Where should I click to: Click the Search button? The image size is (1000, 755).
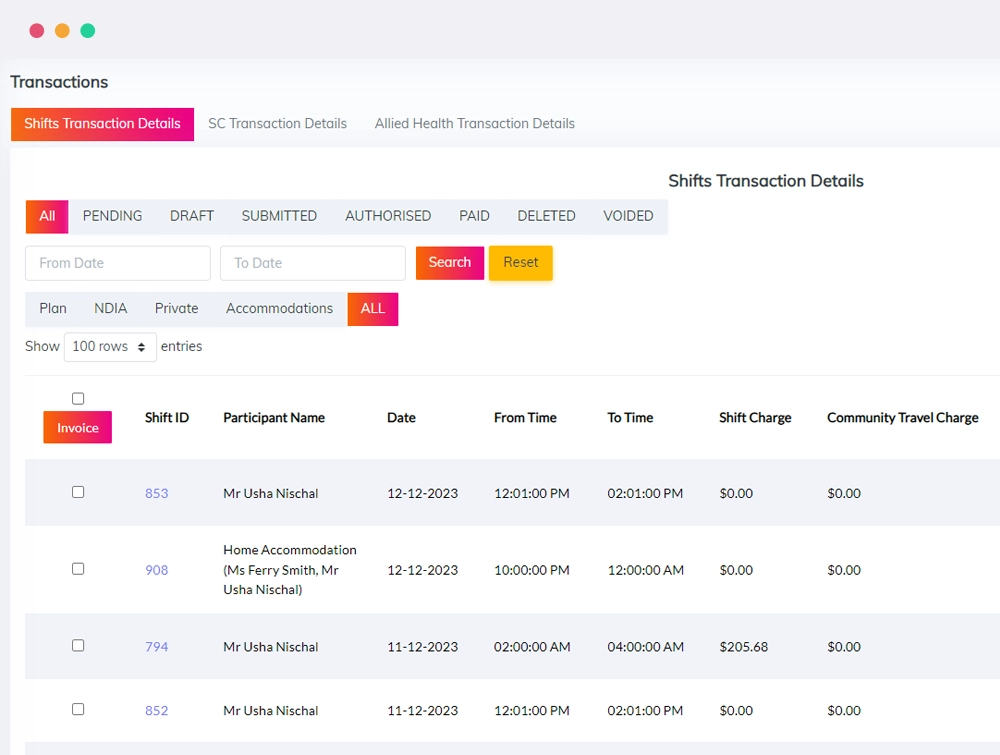(450, 263)
